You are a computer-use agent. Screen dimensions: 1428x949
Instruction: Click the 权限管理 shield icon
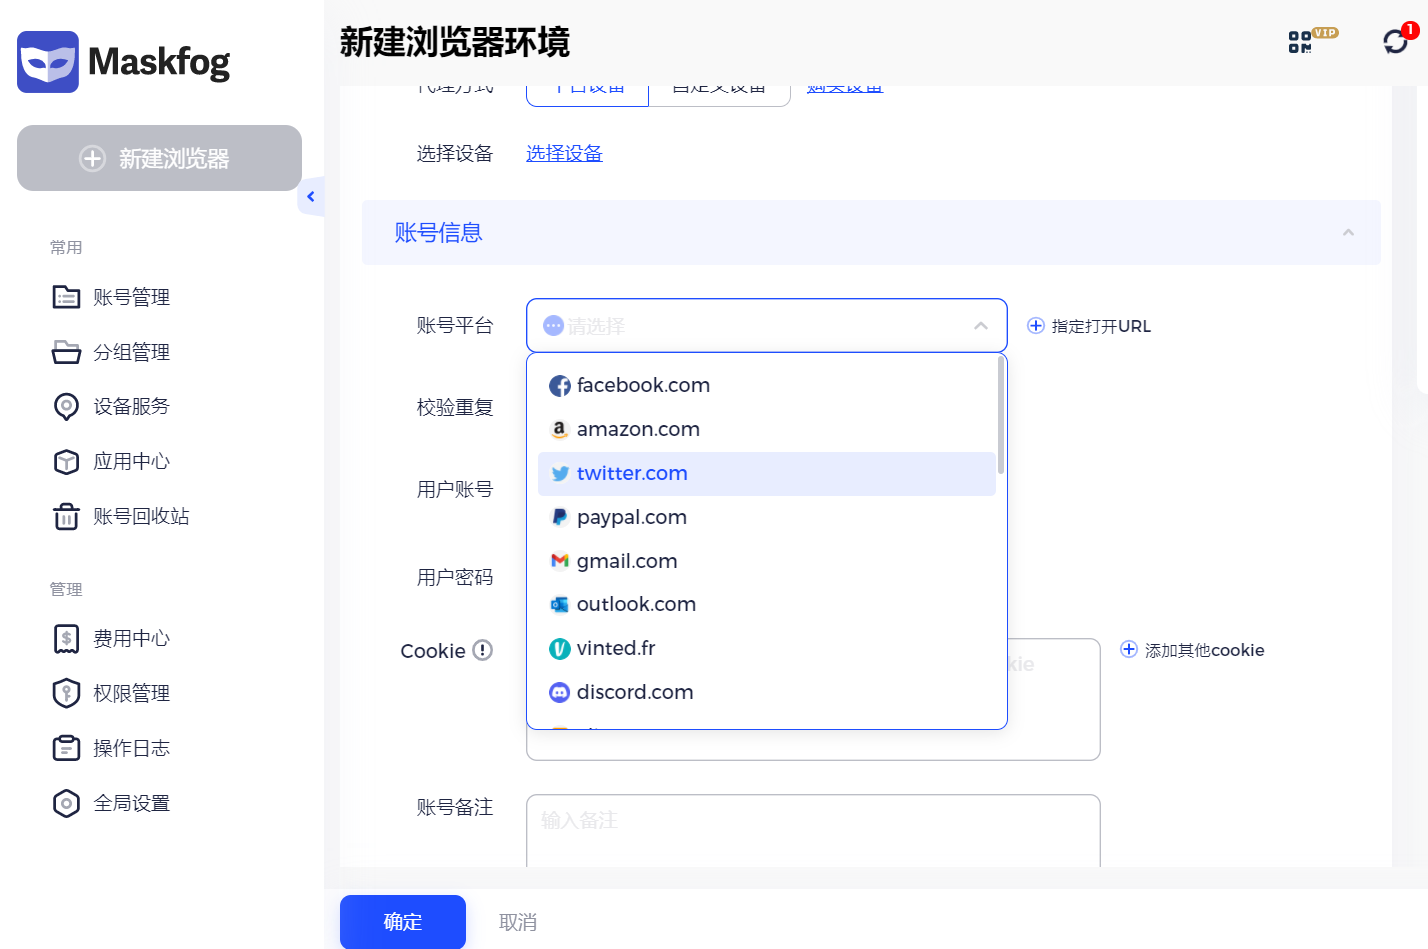(66, 693)
